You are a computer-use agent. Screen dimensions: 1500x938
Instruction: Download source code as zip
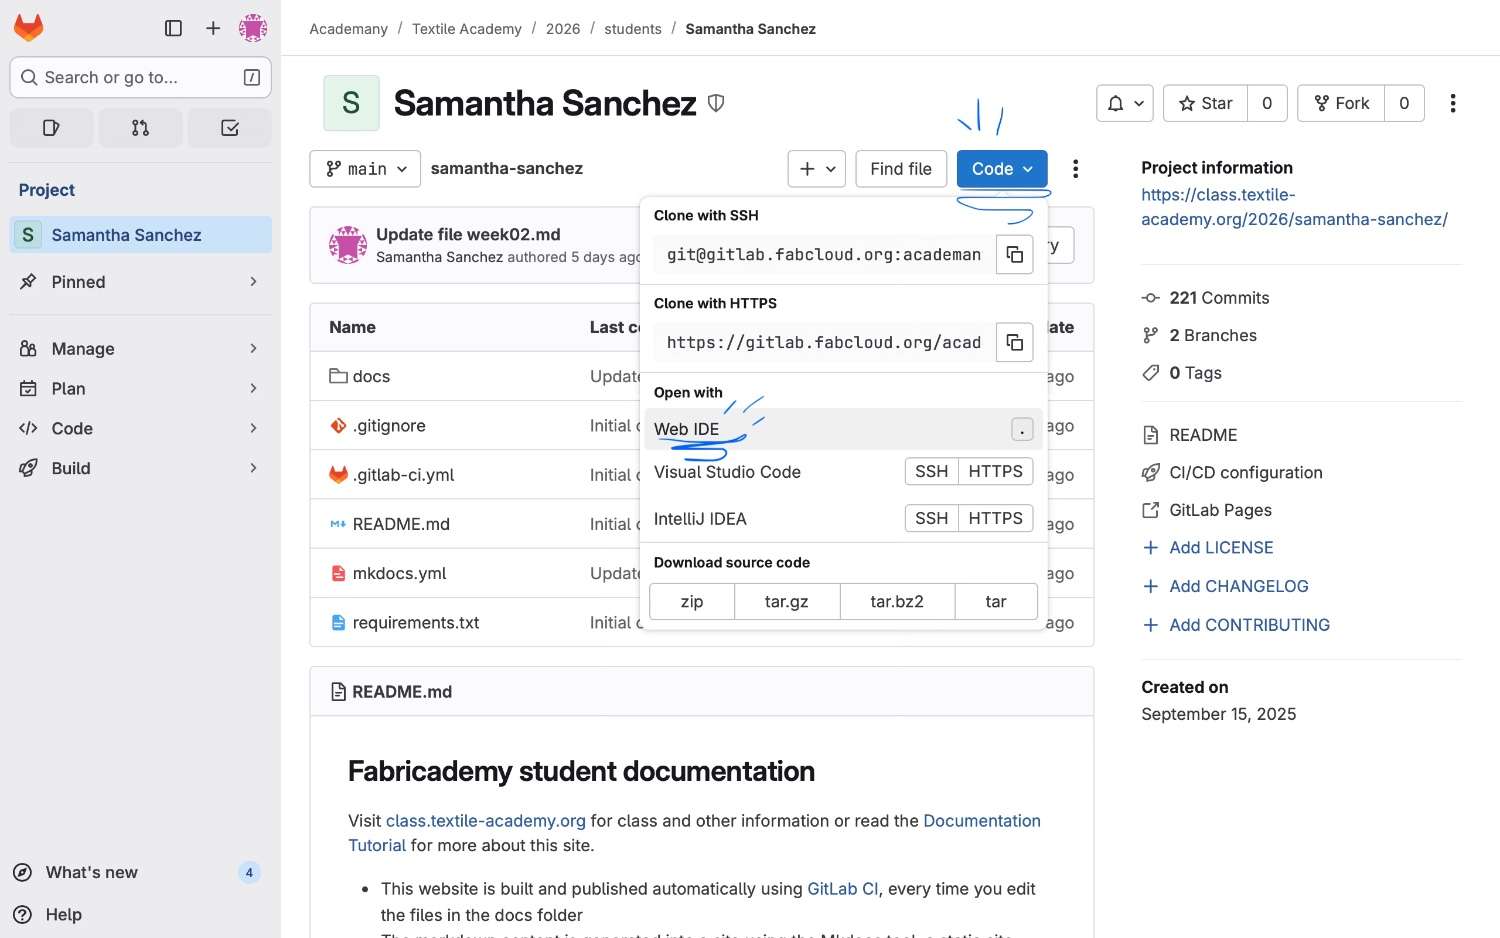click(x=692, y=602)
